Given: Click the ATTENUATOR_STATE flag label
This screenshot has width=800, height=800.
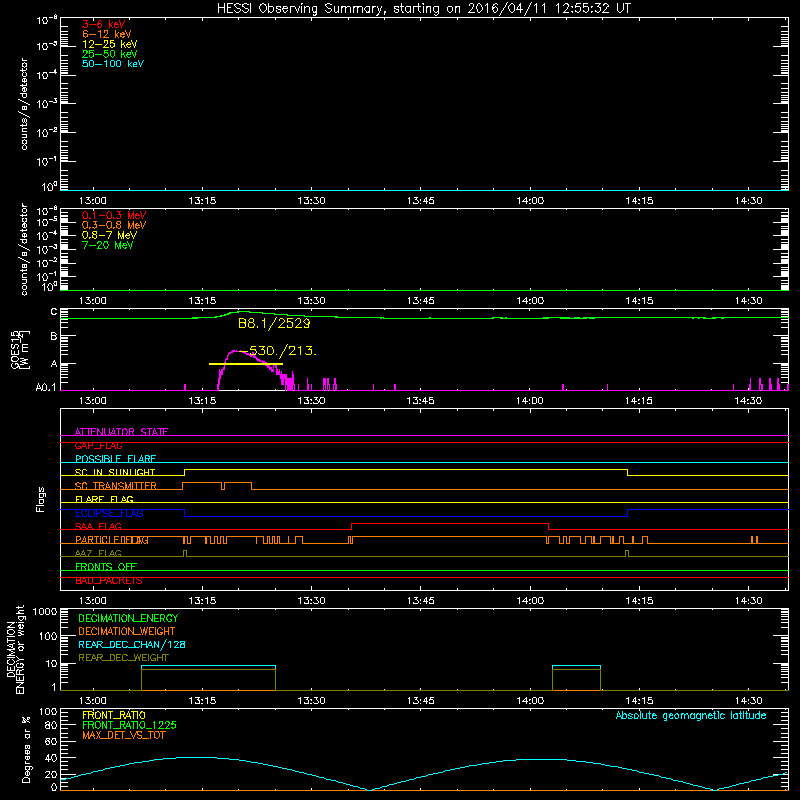Looking at the screenshot, I should 121,432.
